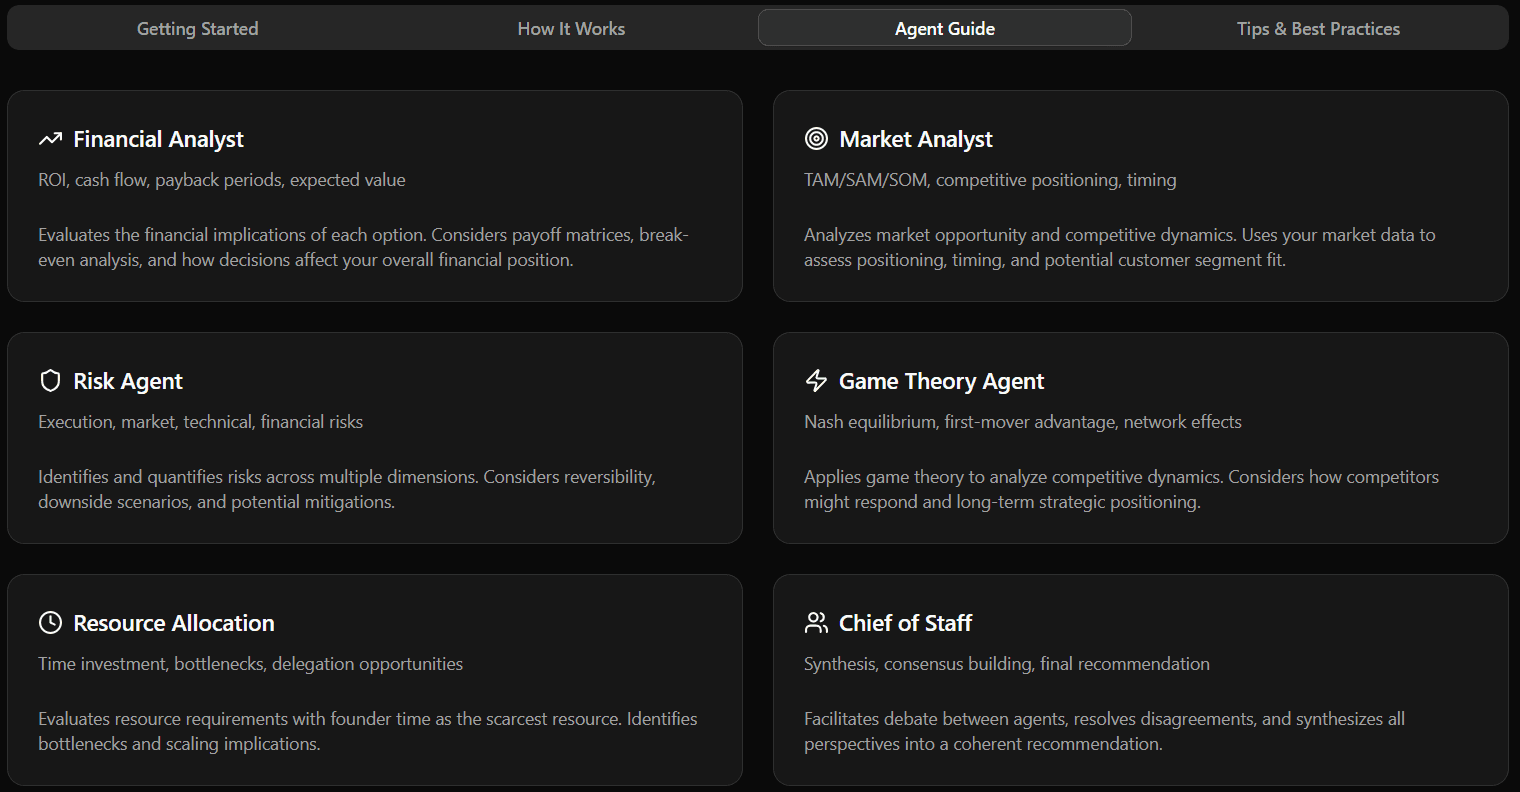Select the Game Theory Agent card
The height and width of the screenshot is (792, 1520).
(x=1141, y=438)
